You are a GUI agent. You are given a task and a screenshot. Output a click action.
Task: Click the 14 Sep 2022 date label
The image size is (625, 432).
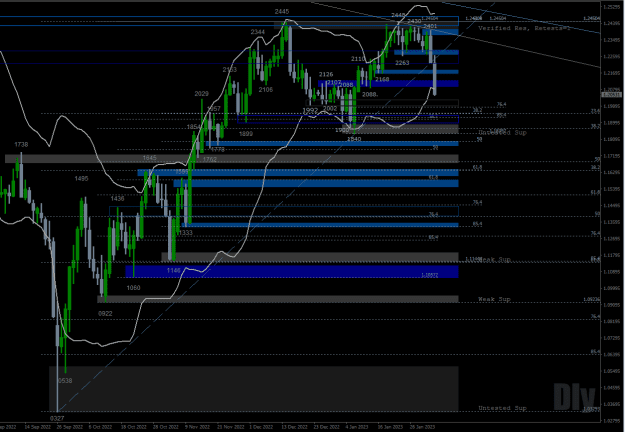[x=37, y=427]
